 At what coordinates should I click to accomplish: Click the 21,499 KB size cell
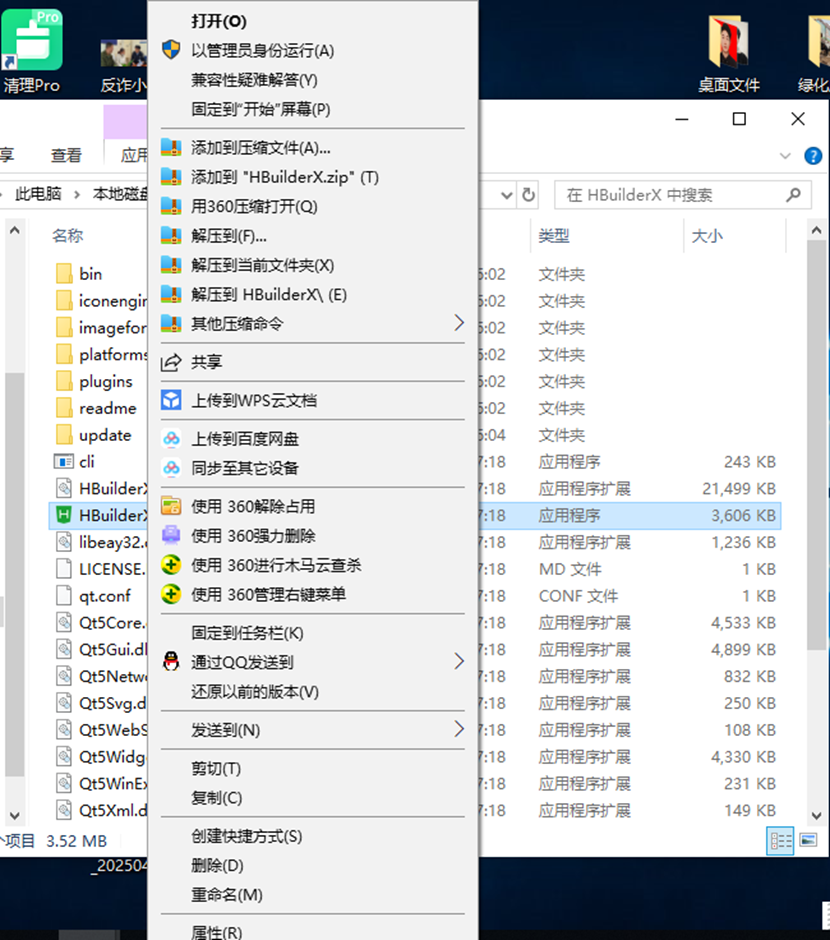pos(739,489)
